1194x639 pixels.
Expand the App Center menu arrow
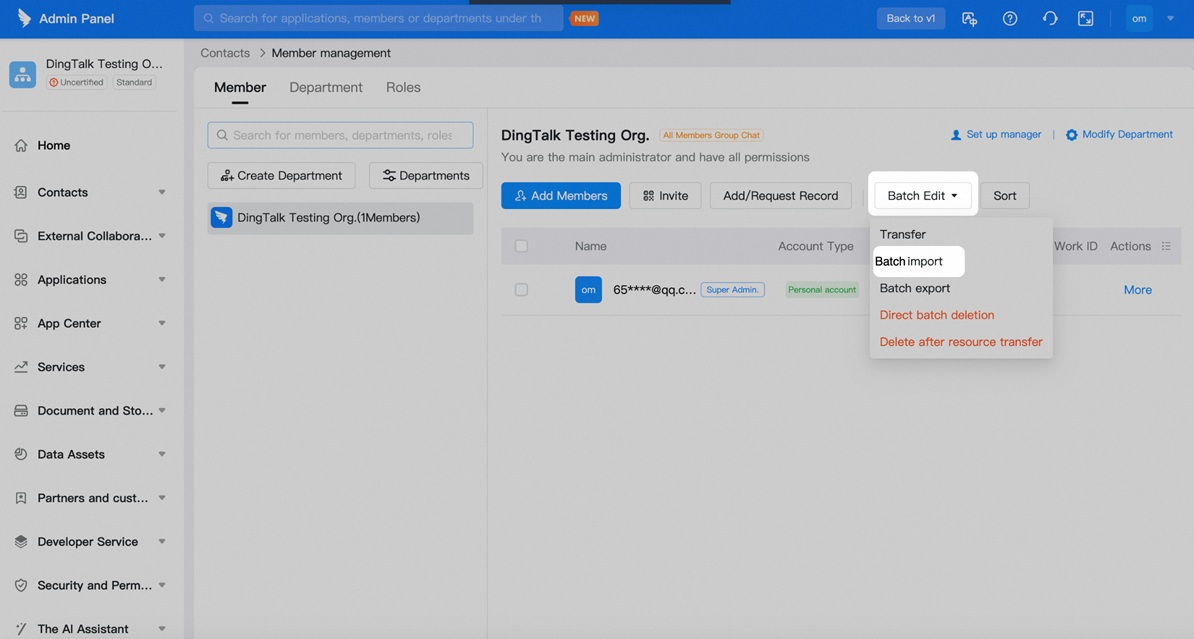pos(161,323)
